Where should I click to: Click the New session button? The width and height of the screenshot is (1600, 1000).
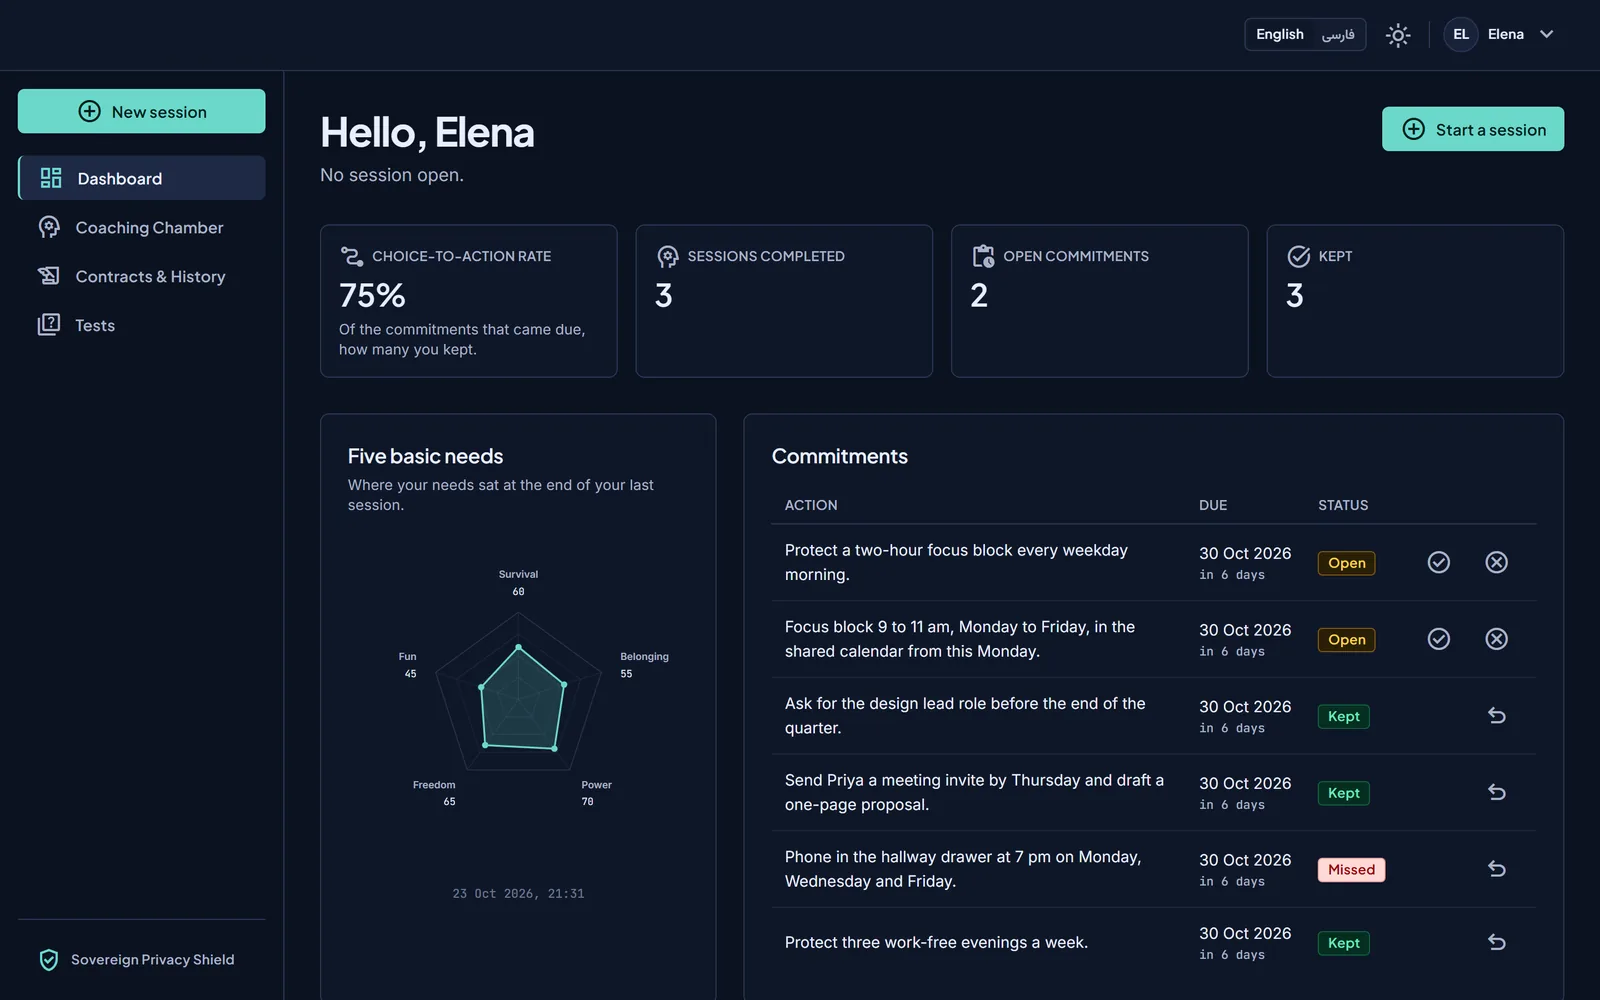point(142,111)
